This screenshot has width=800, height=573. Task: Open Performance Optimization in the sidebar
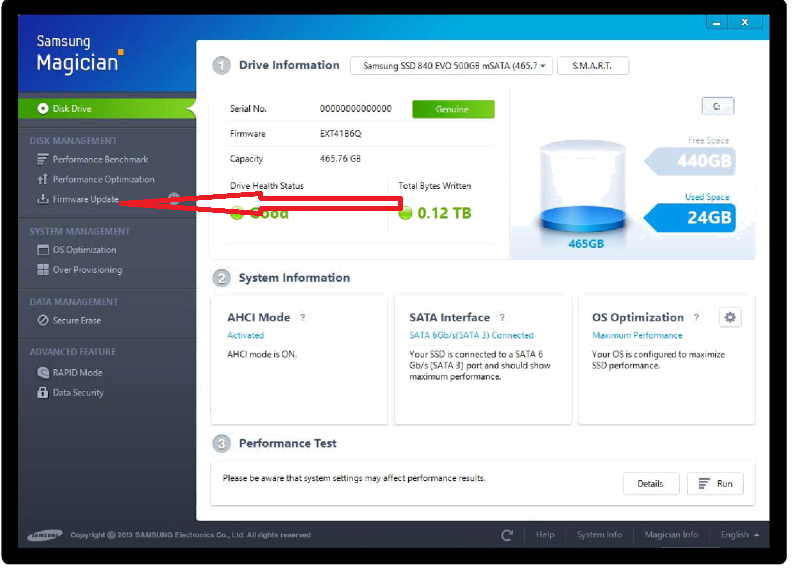103,180
